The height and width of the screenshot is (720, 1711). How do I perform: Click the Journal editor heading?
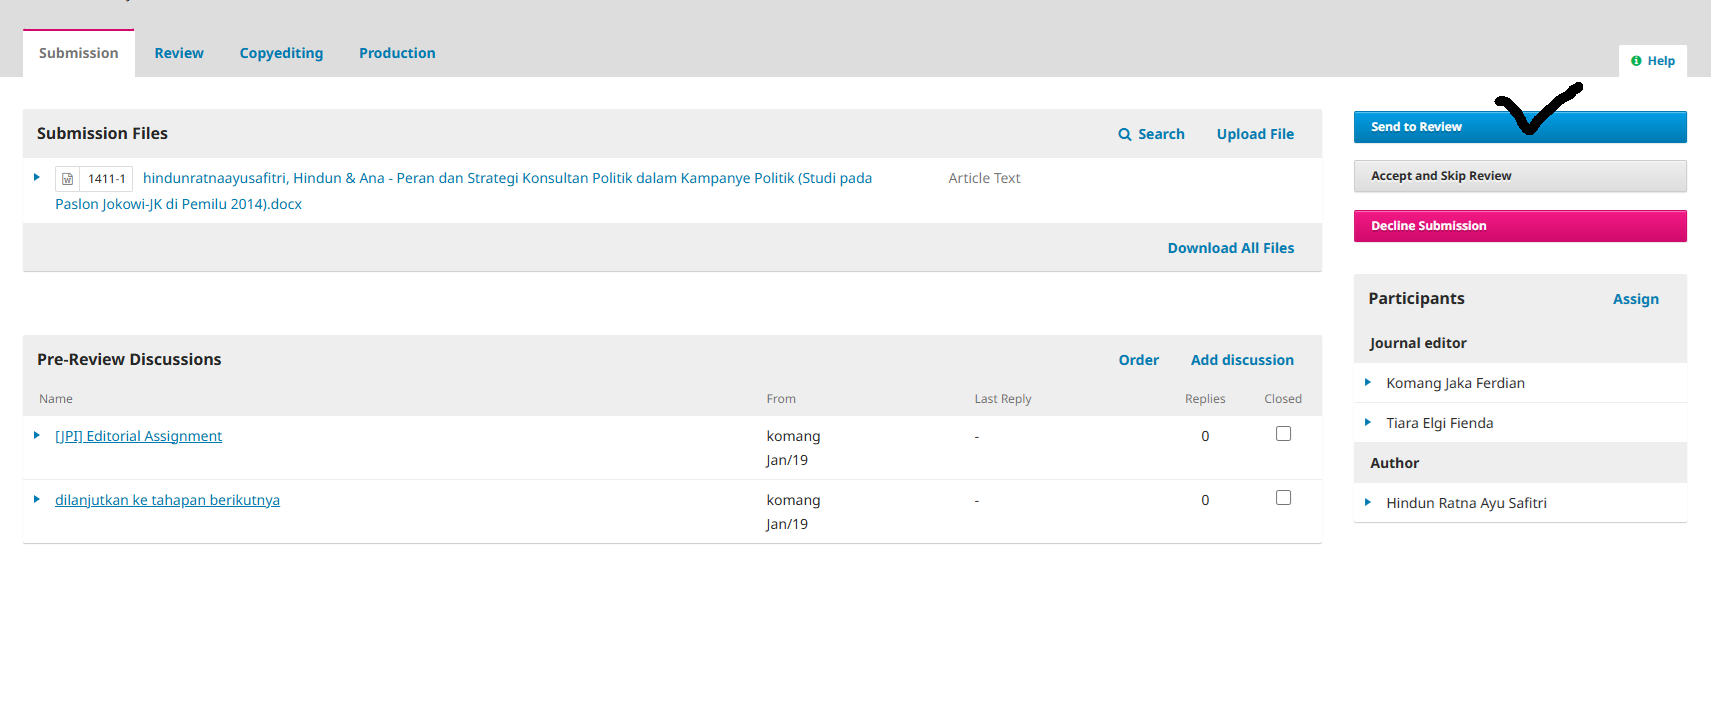[x=1418, y=343]
